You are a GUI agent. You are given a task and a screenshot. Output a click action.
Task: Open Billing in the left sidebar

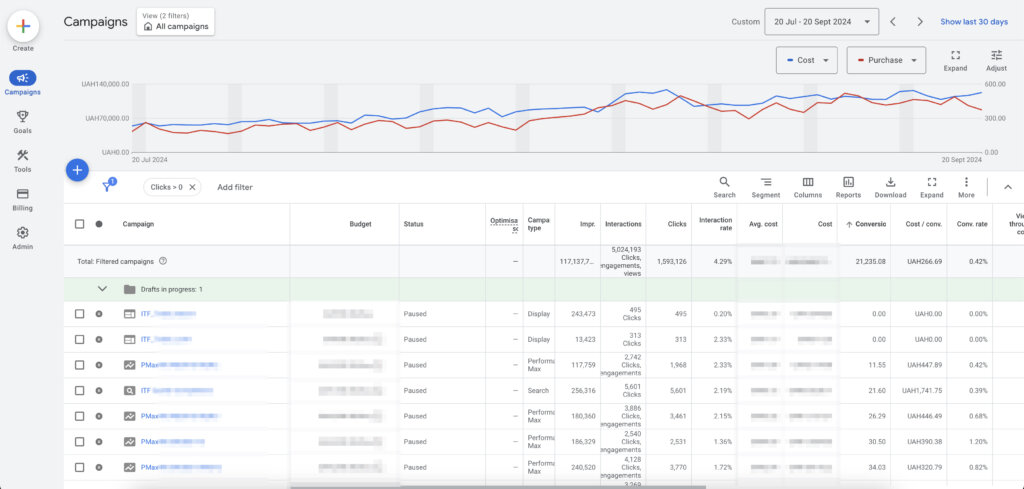pos(22,199)
